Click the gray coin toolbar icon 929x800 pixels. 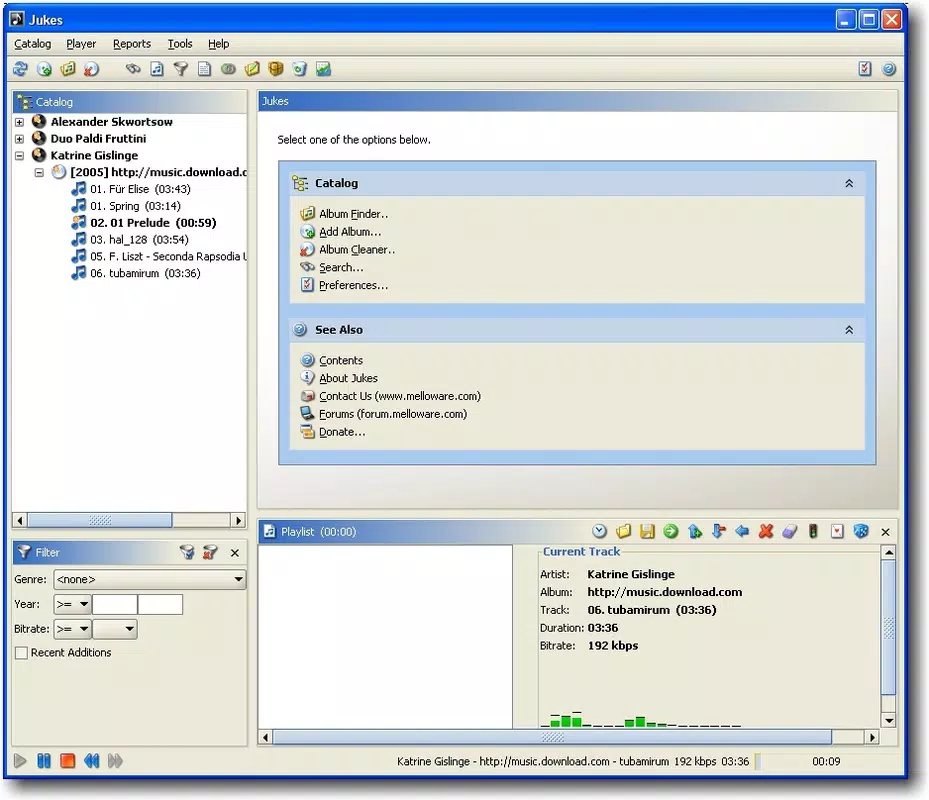tap(228, 69)
